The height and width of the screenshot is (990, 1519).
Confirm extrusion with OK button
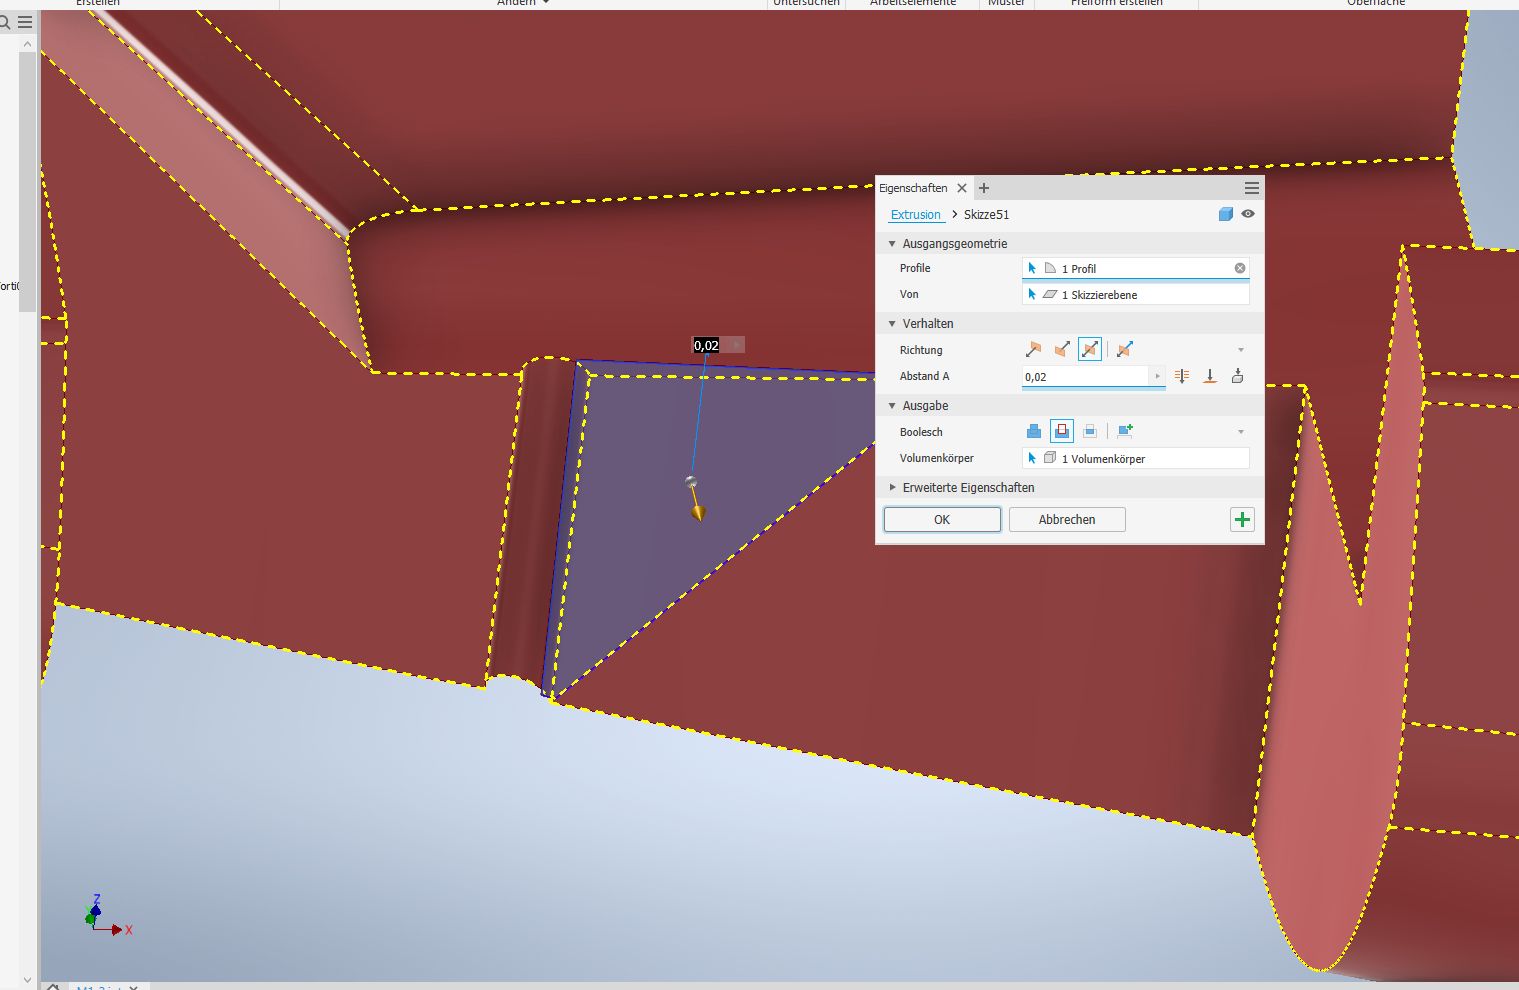[x=942, y=519]
